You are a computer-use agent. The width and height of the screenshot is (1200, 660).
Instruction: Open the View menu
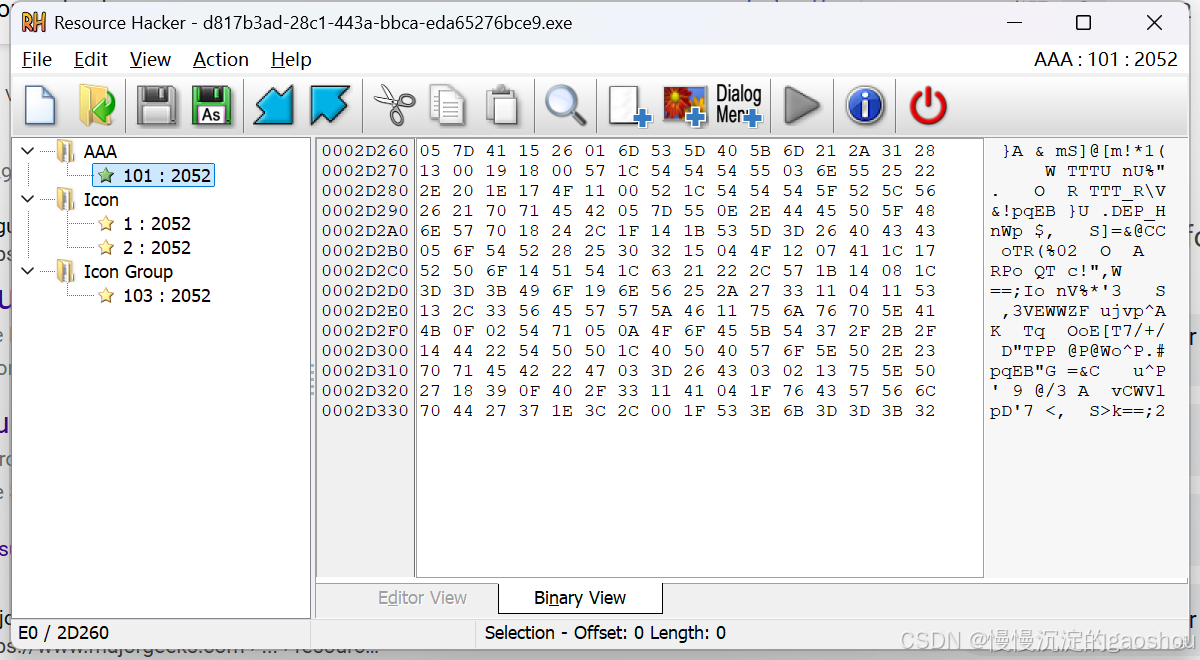(150, 59)
